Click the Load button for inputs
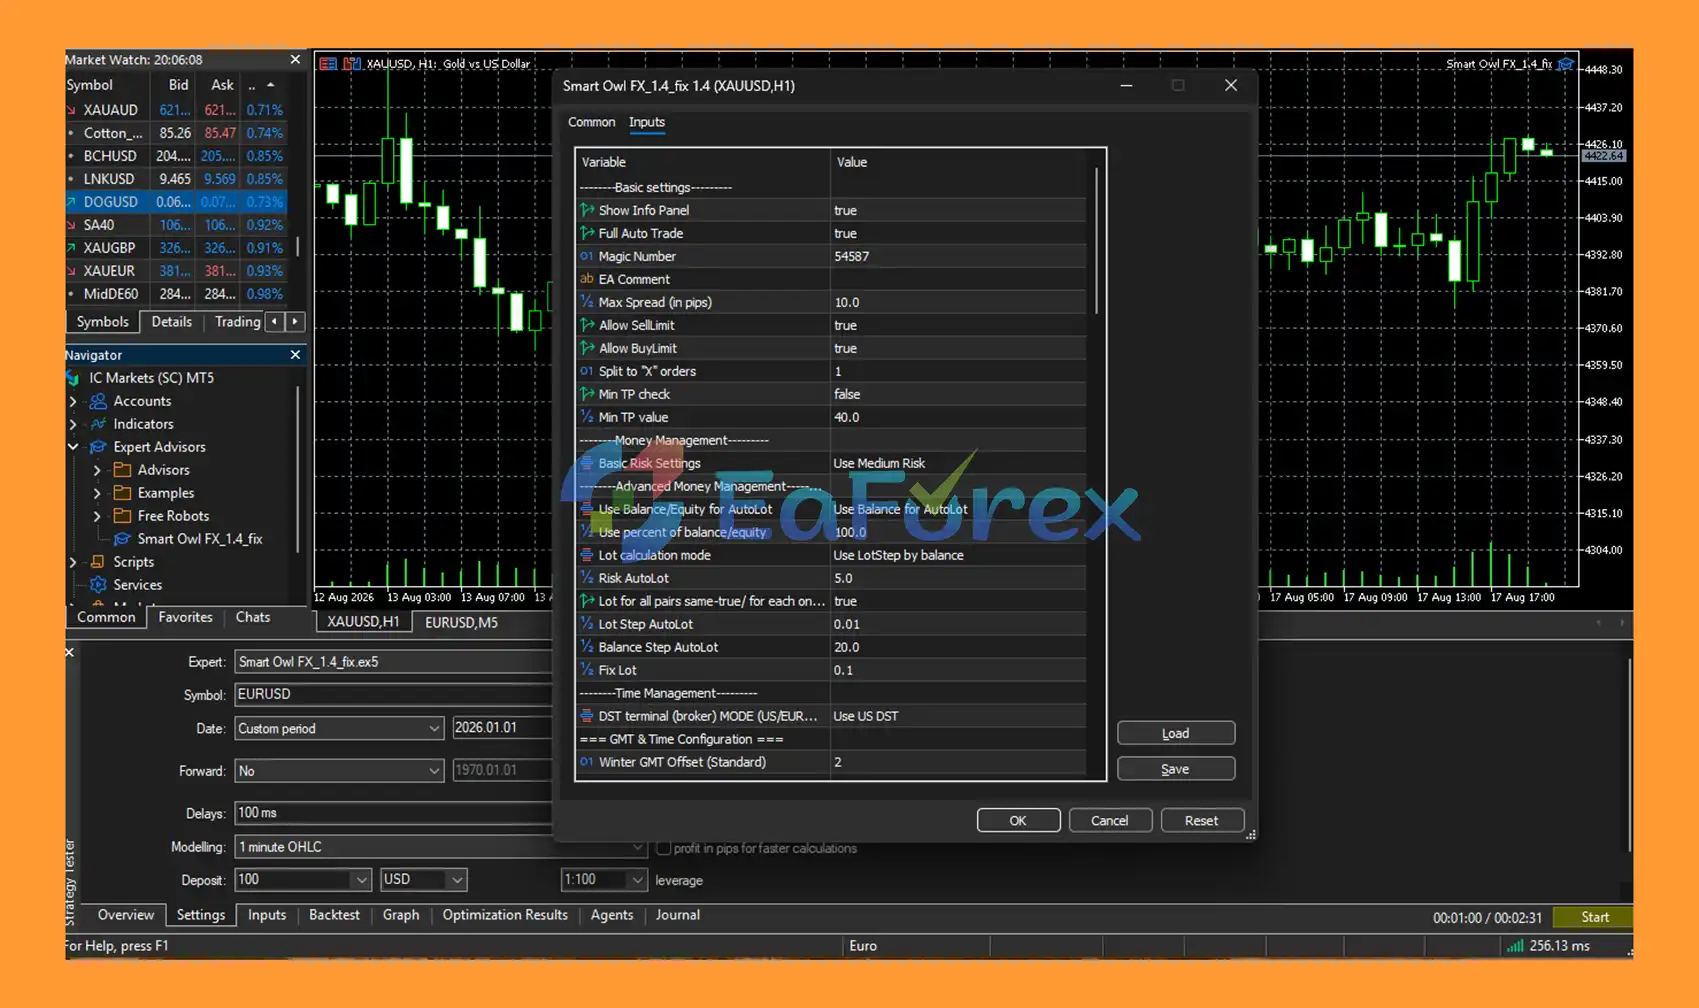The height and width of the screenshot is (1008, 1699). (x=1176, y=733)
